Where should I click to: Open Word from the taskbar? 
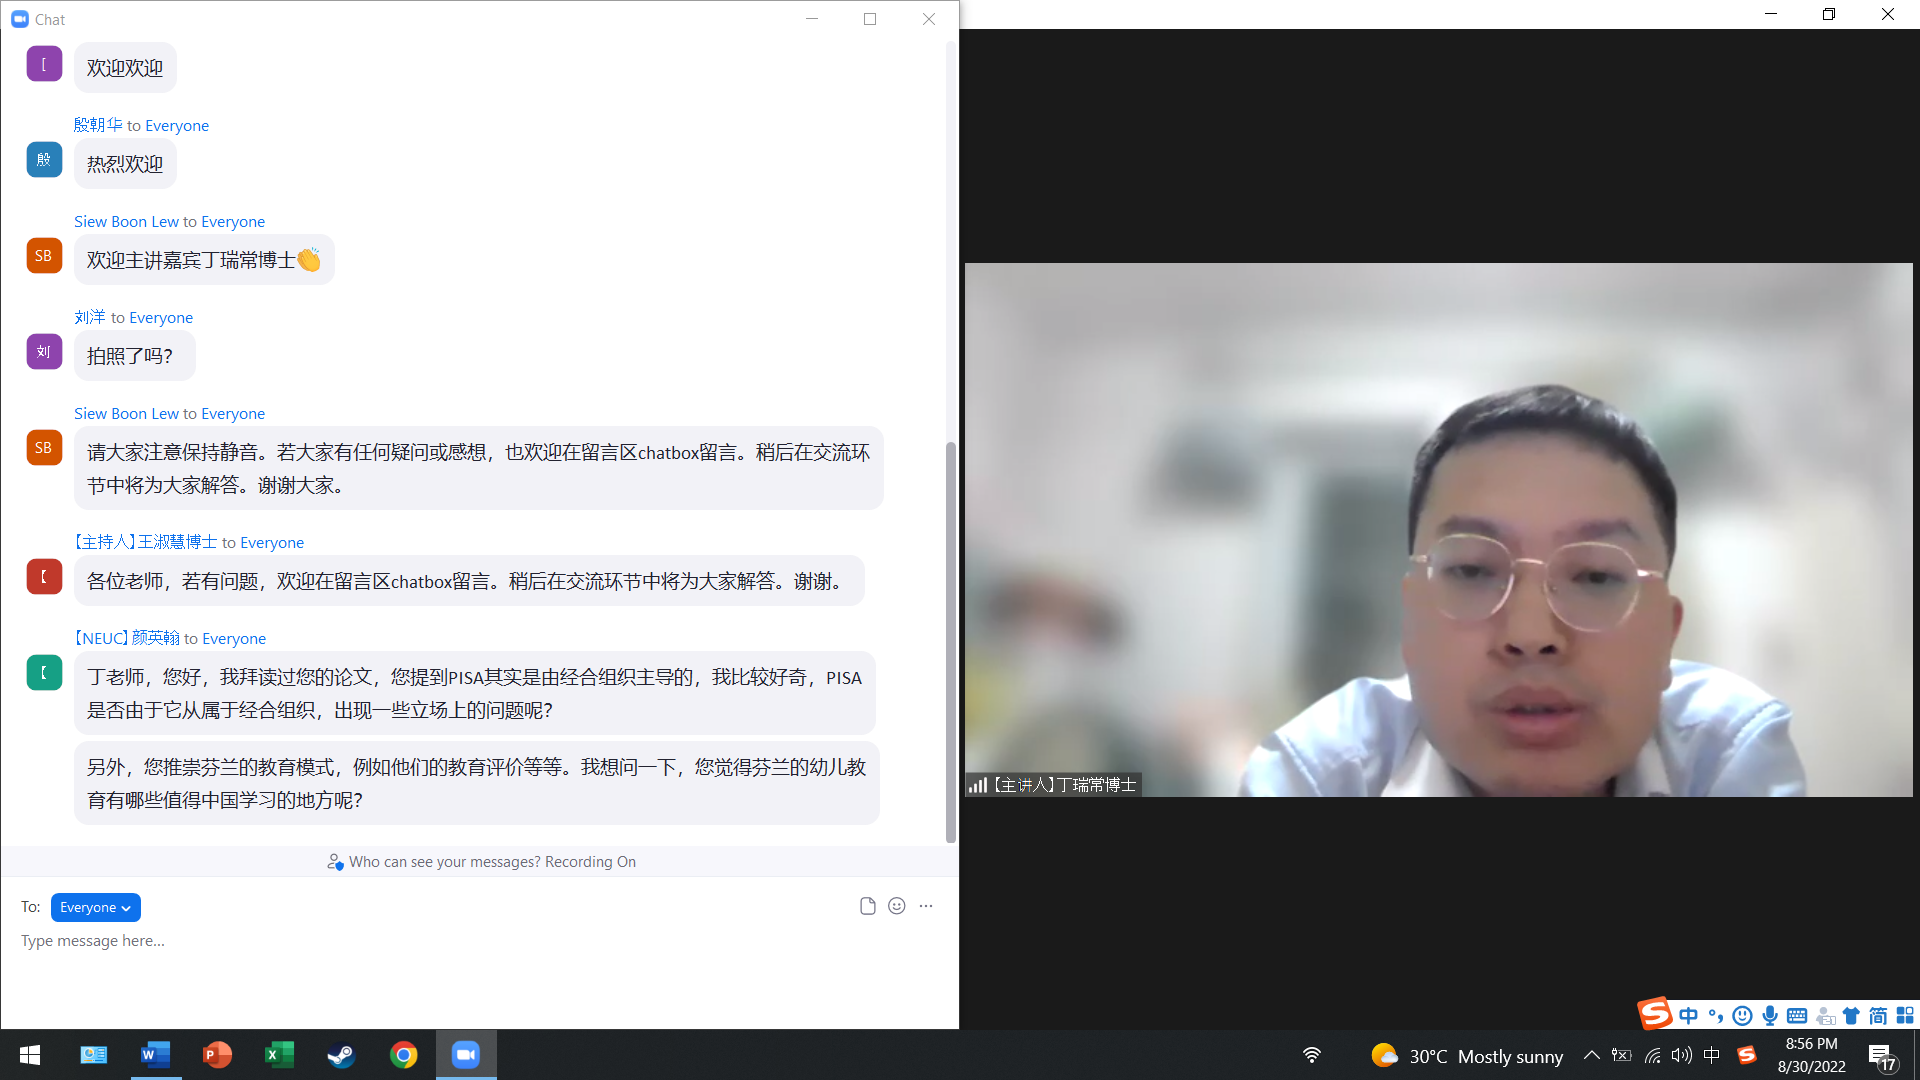point(156,1055)
